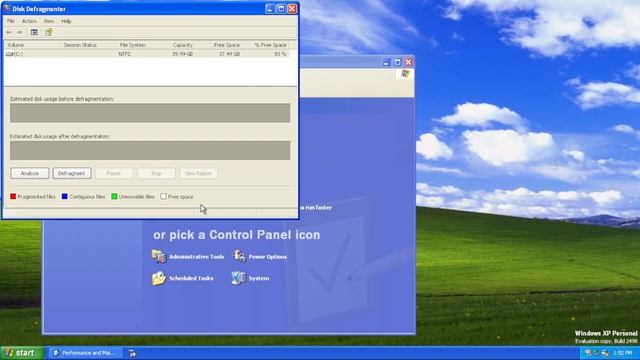Click the 93 % free space cell

(x=280, y=54)
